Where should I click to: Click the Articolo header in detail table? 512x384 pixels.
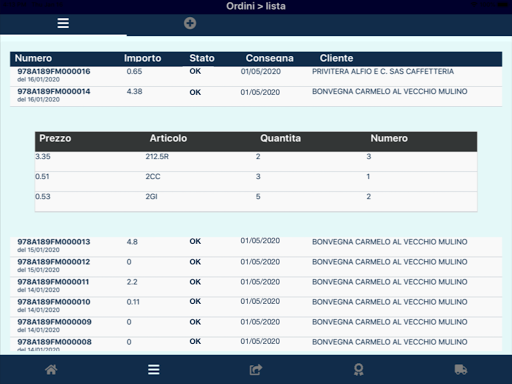(168, 138)
